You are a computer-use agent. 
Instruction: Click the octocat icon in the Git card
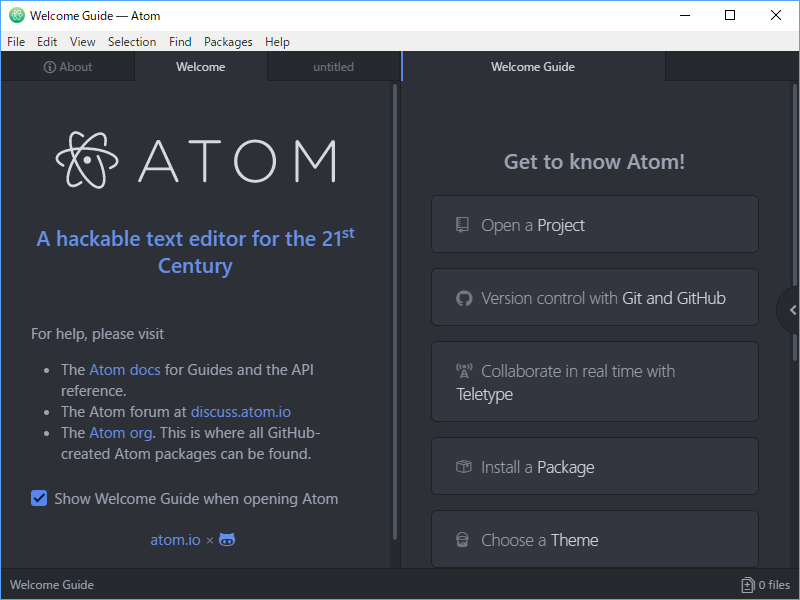click(x=462, y=297)
